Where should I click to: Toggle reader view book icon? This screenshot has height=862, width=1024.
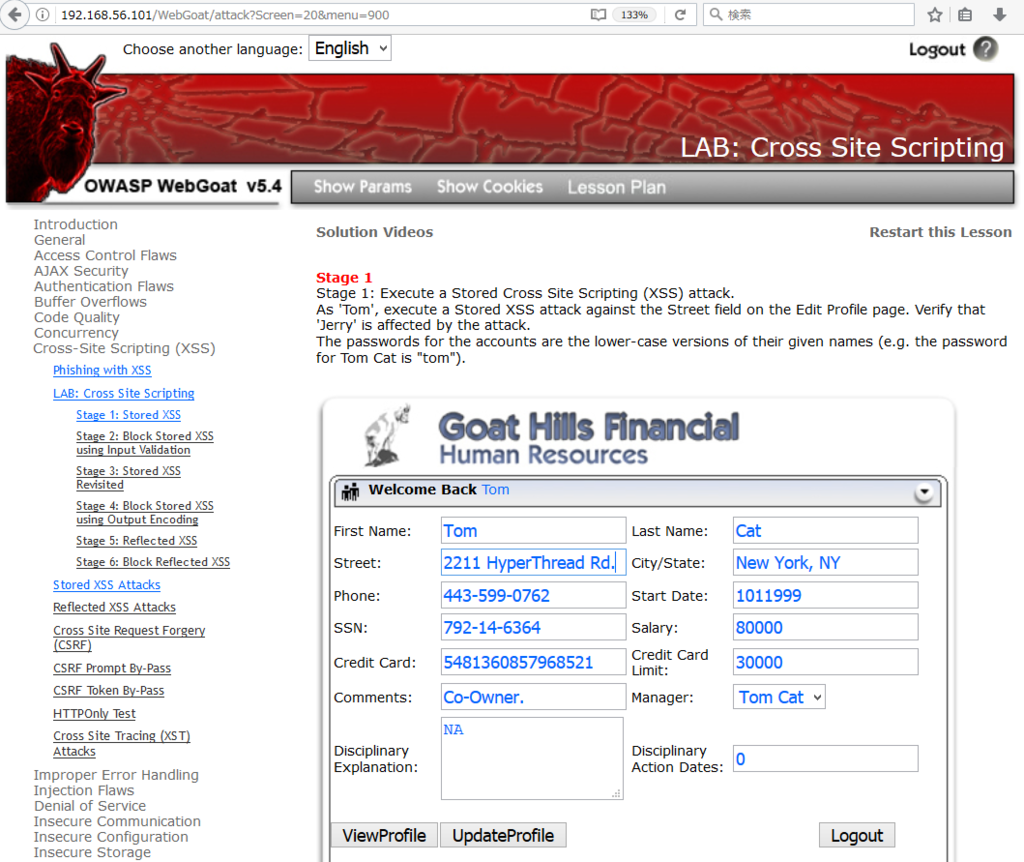598,14
